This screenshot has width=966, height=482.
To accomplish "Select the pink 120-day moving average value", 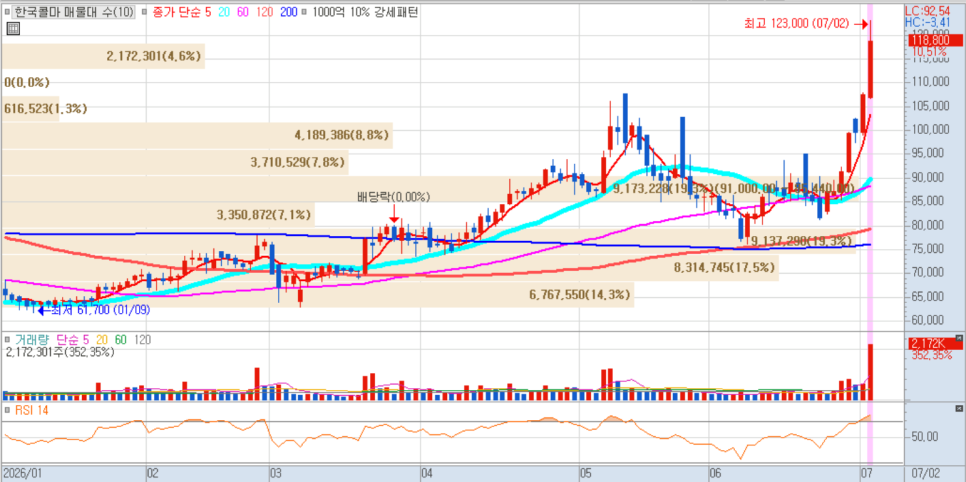I will coord(263,11).
